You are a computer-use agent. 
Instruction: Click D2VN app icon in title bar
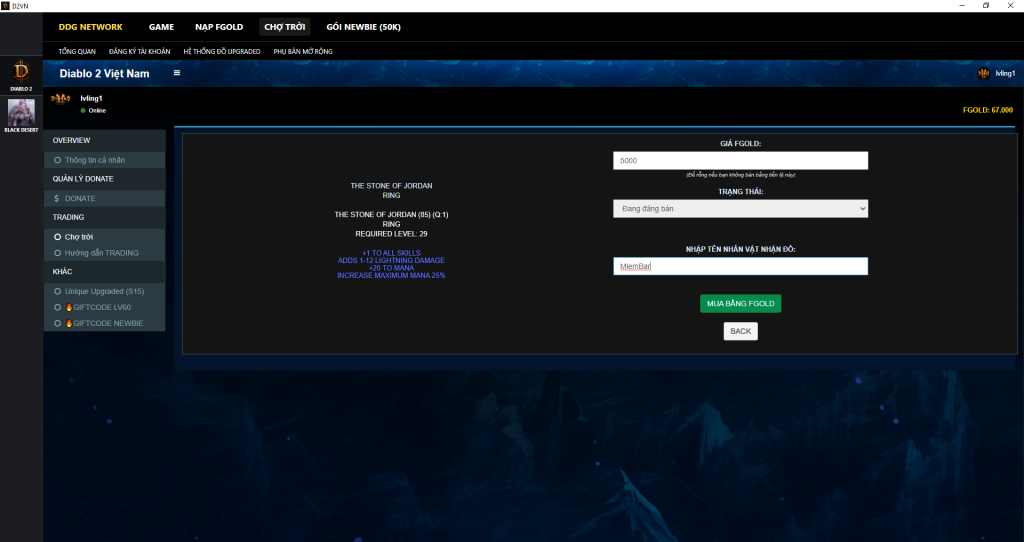tap(5, 6)
